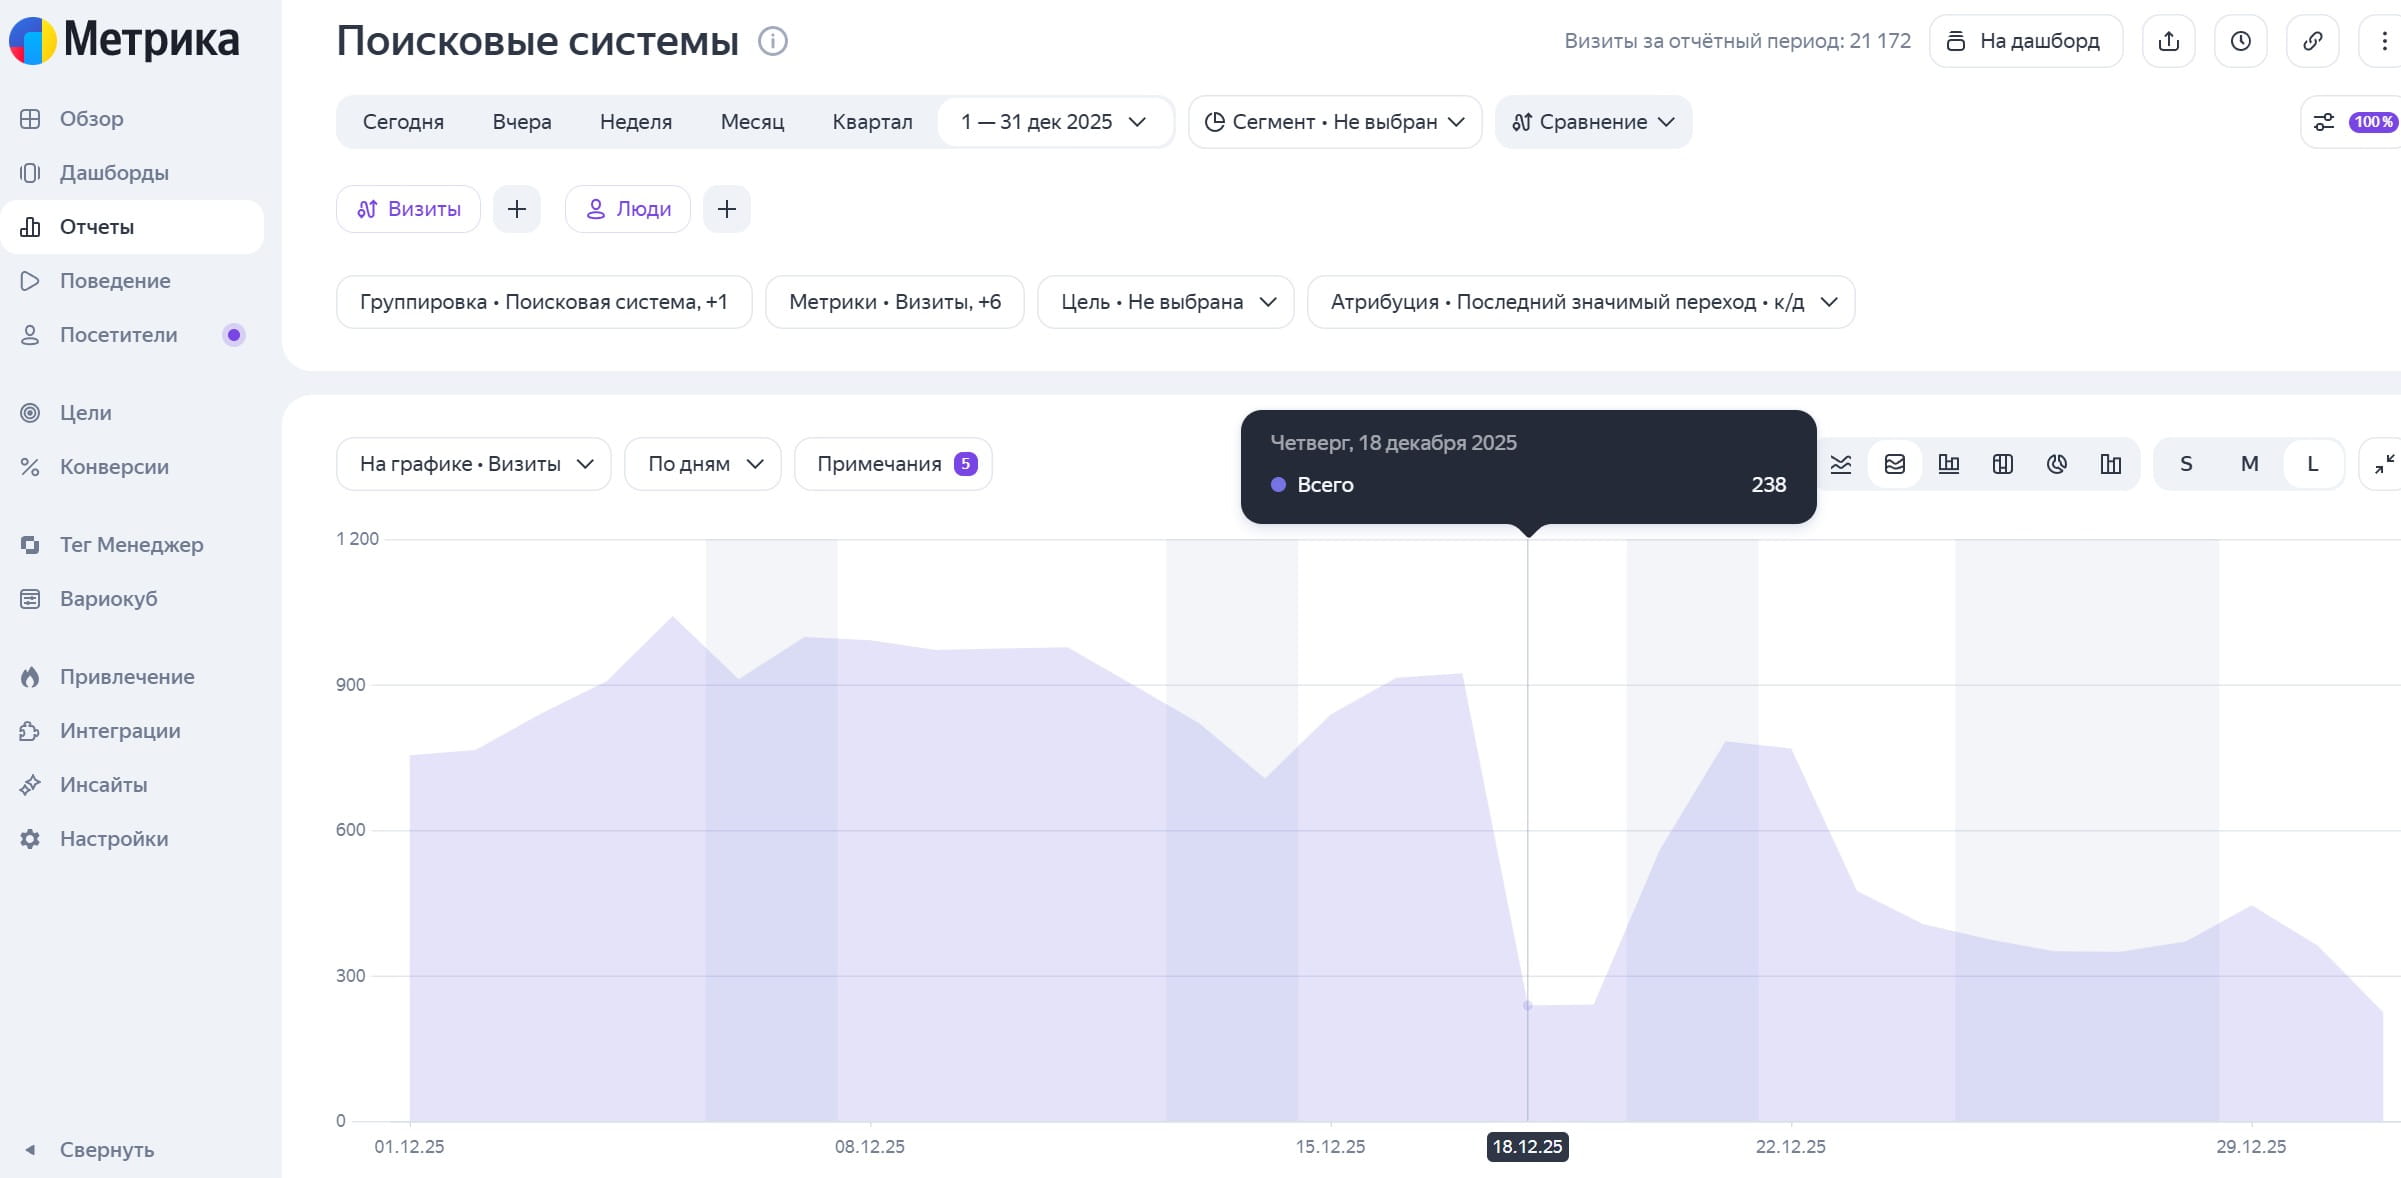Open the 1 — 31 дек 2025 date picker
Screen dimensions: 2401x1178
coord(1054,122)
